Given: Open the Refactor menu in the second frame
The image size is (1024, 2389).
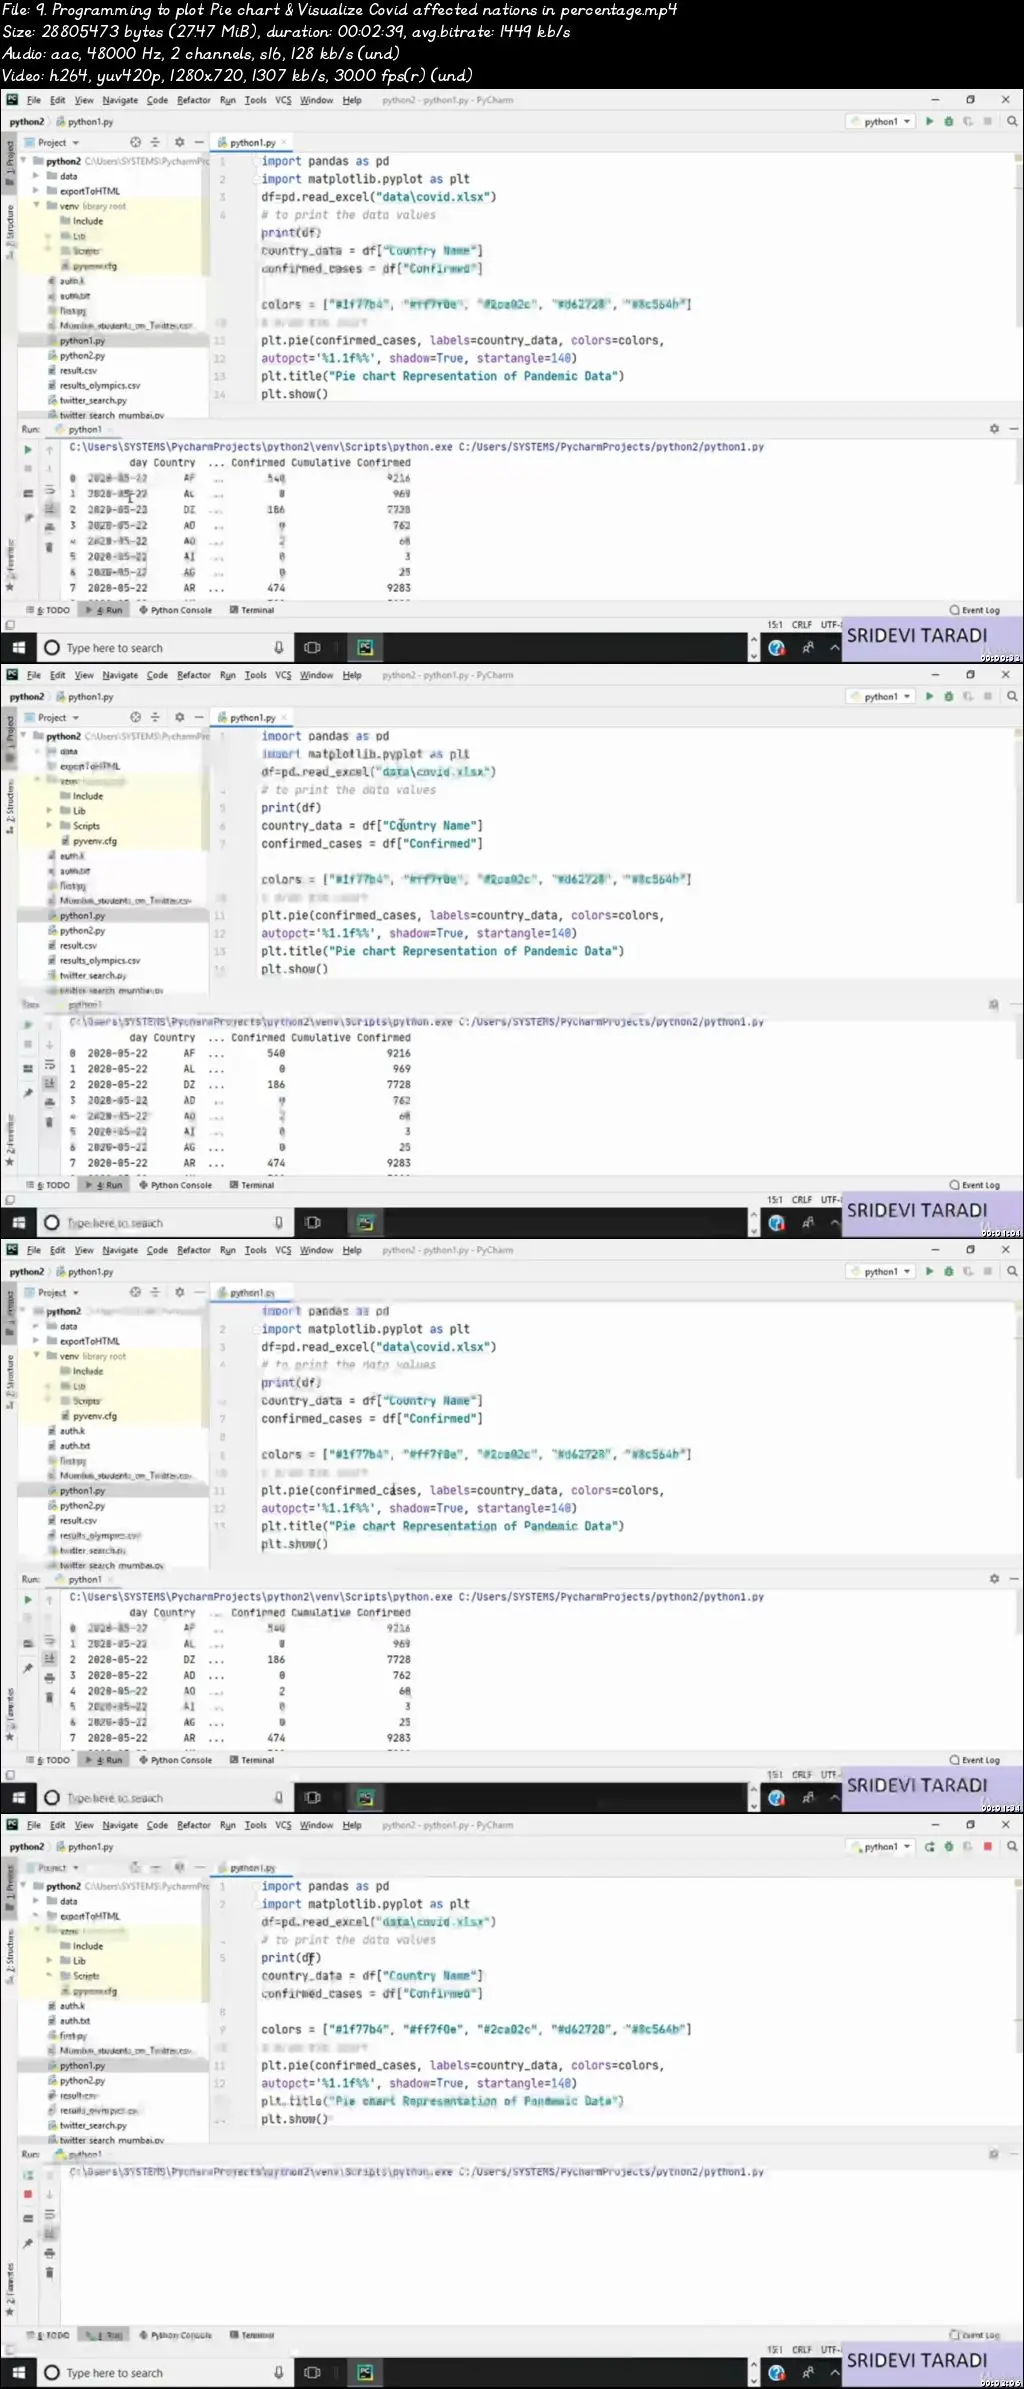Looking at the screenshot, I should [194, 675].
